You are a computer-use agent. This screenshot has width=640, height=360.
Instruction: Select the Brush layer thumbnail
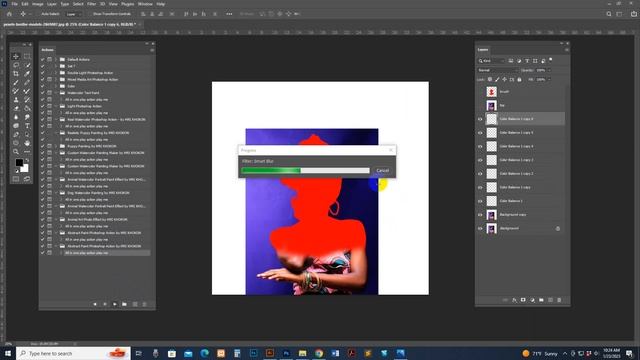[x=491, y=92]
